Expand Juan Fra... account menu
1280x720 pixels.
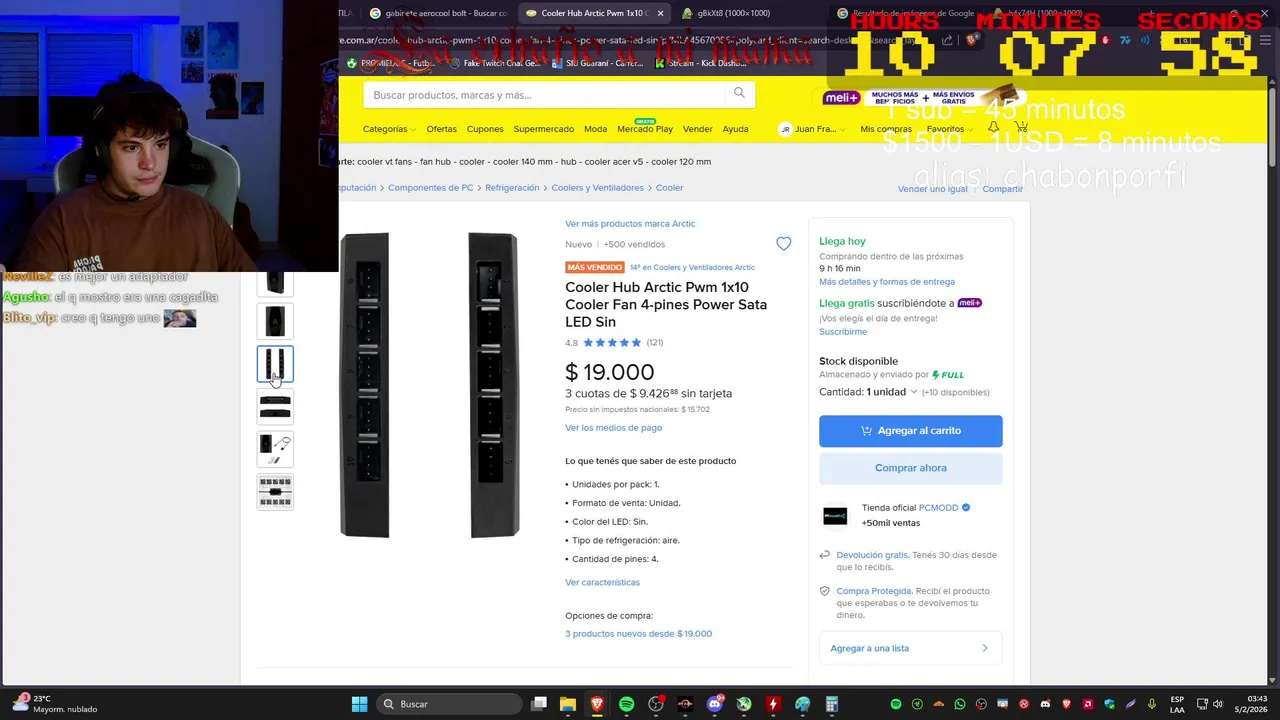(x=820, y=129)
